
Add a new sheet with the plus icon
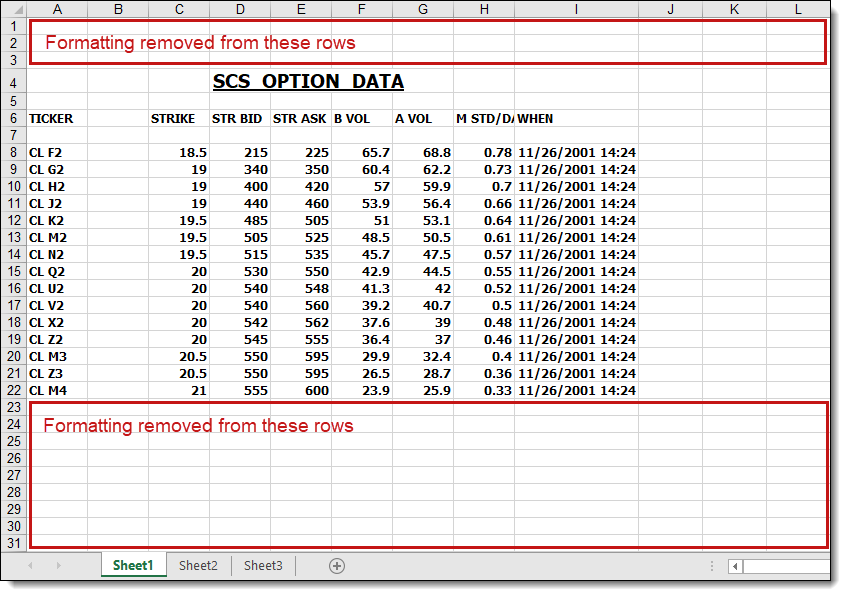pyautogui.click(x=337, y=566)
